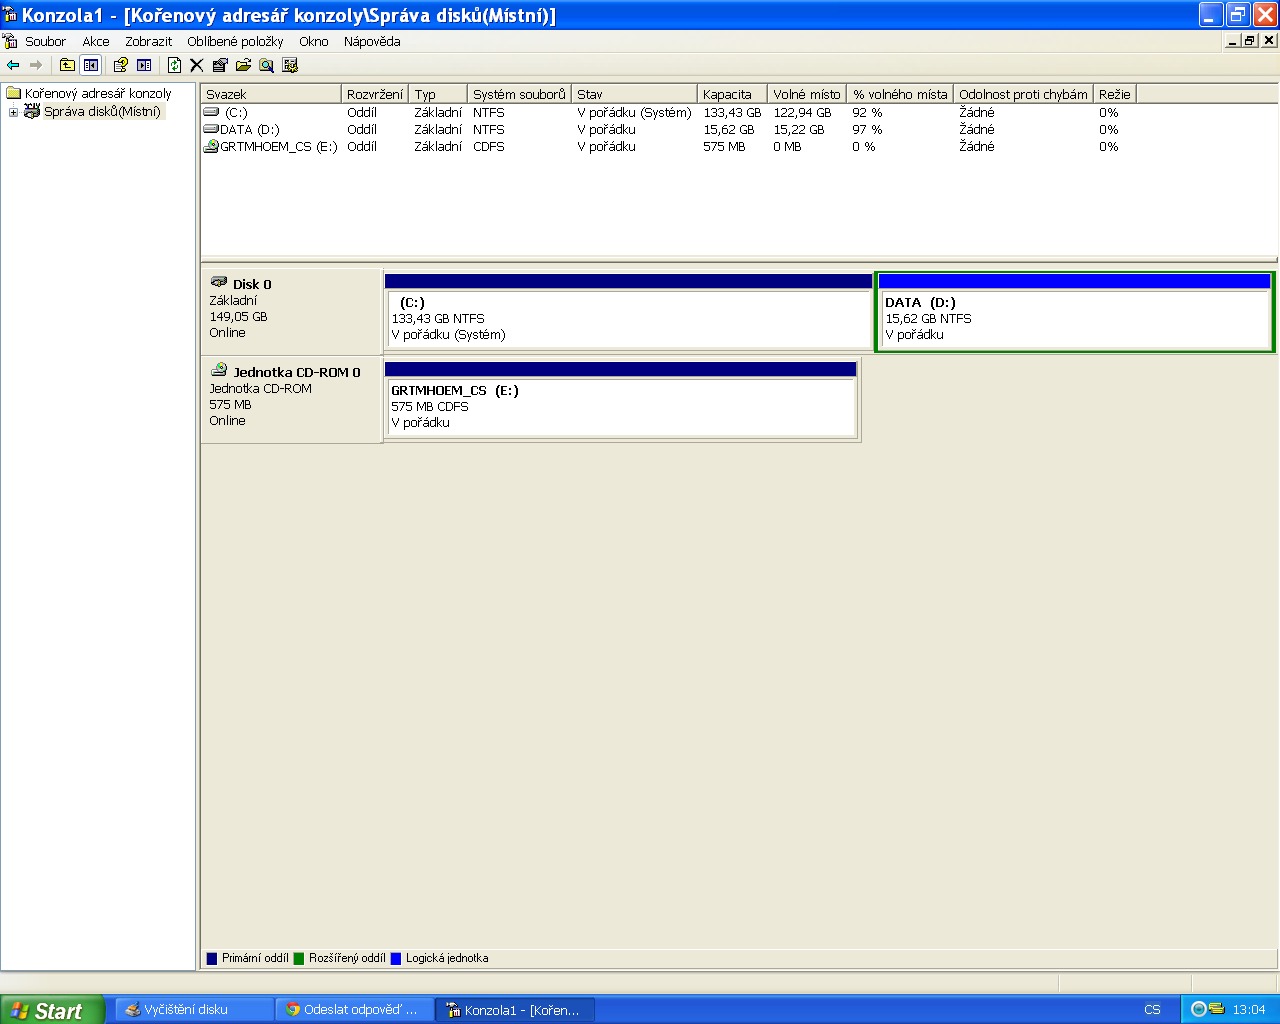The width and height of the screenshot is (1280, 1024).
Task: Switch to Odeslat odpověď Chrome taskbar button
Action: tap(355, 1010)
